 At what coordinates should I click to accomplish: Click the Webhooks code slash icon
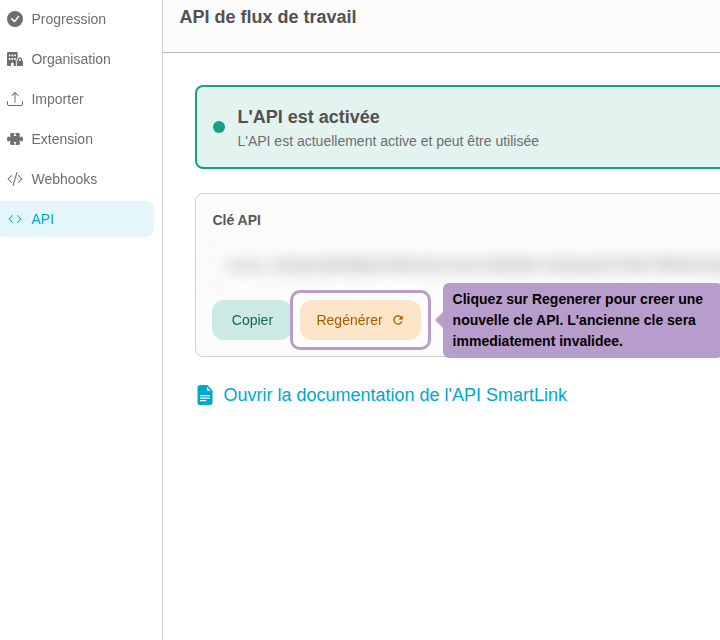point(15,179)
